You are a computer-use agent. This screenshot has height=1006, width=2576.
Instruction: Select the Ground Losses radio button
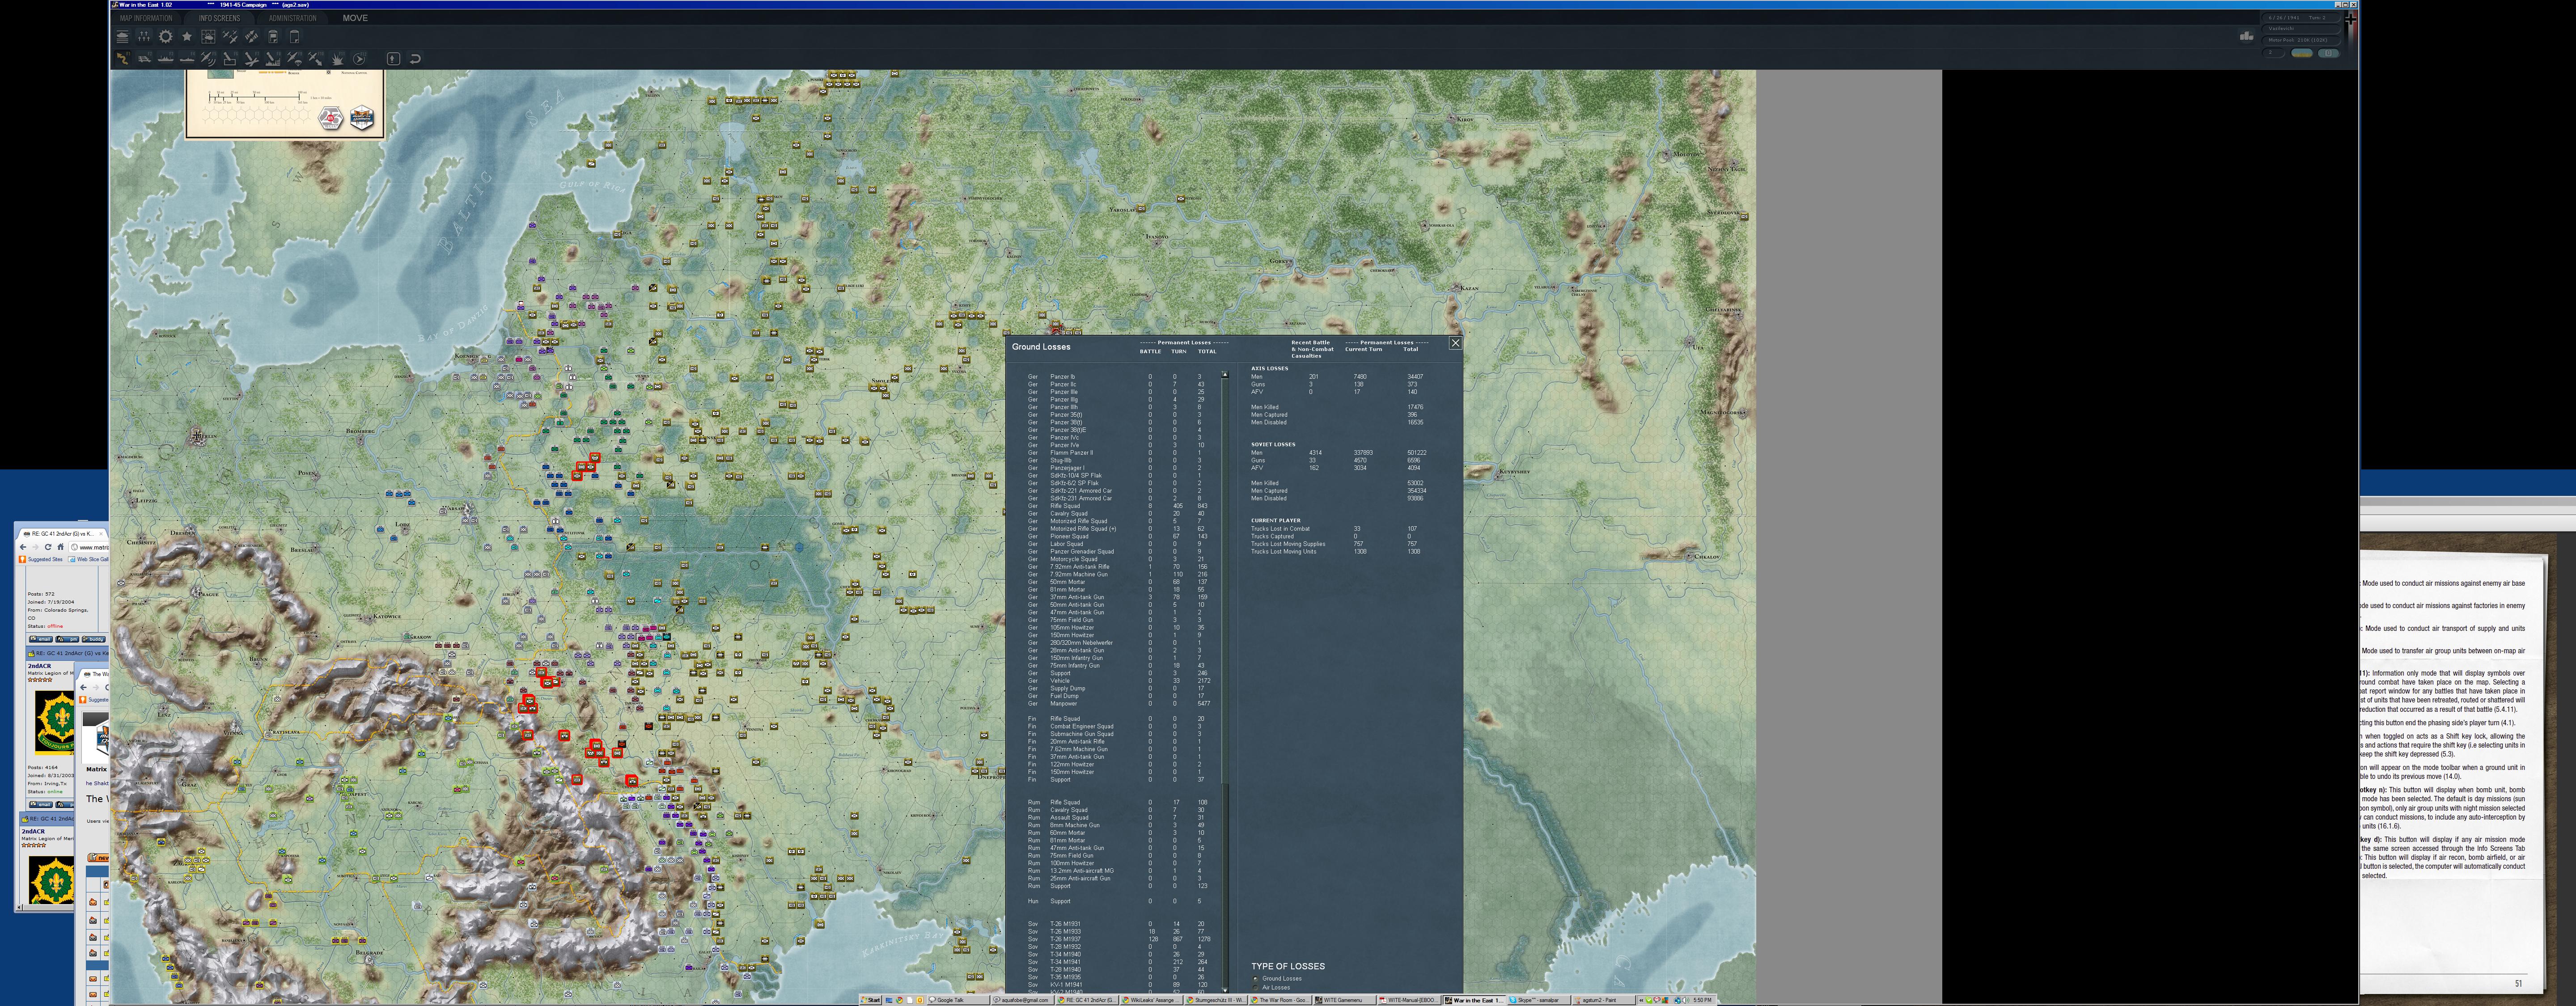[1255, 979]
